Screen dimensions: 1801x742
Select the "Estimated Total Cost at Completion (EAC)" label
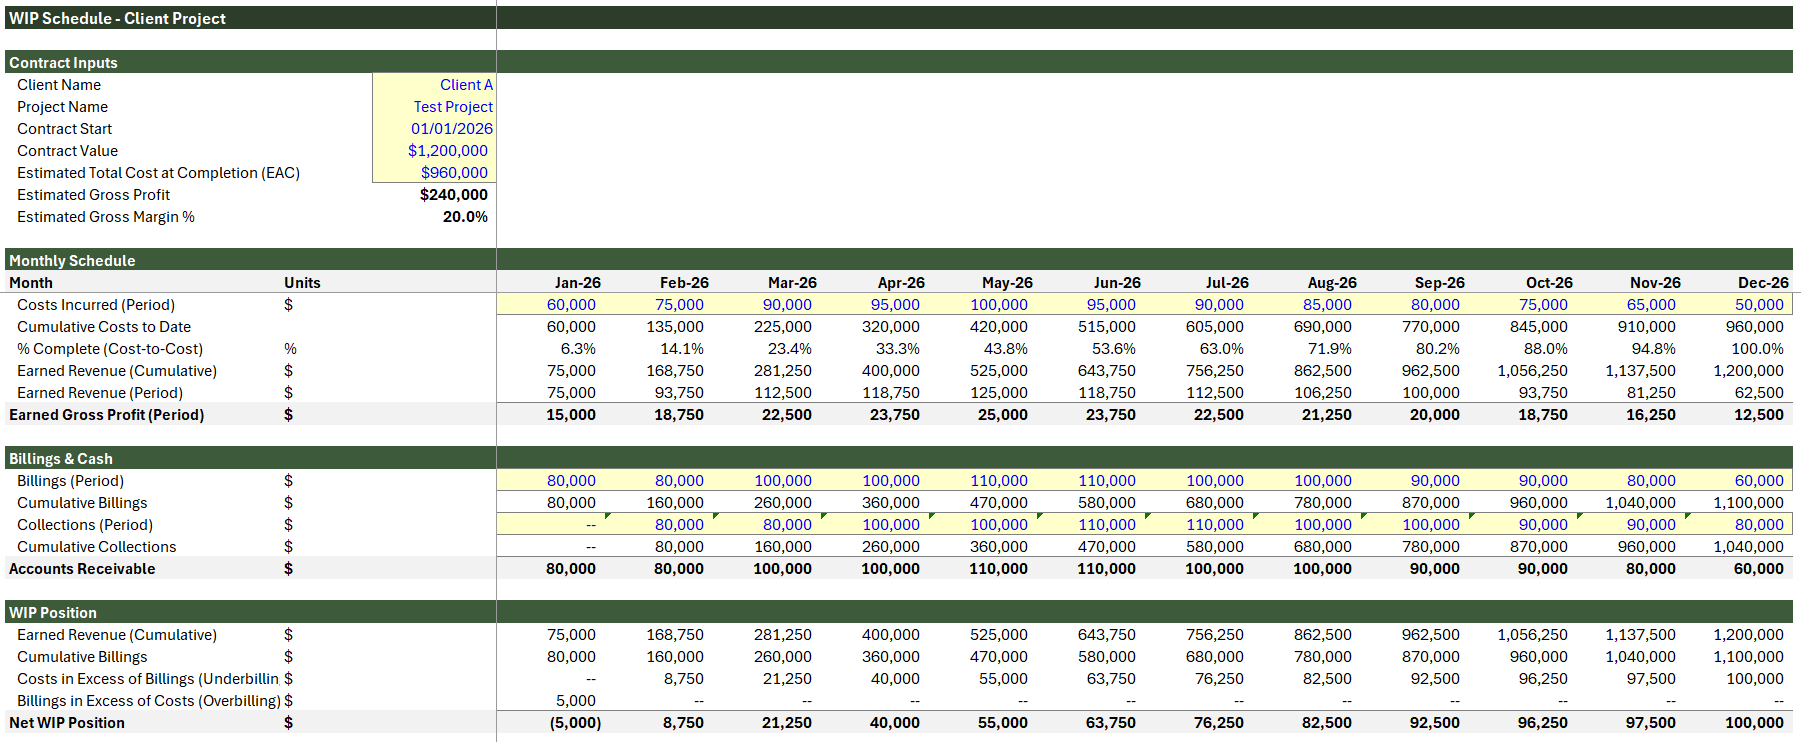point(158,173)
